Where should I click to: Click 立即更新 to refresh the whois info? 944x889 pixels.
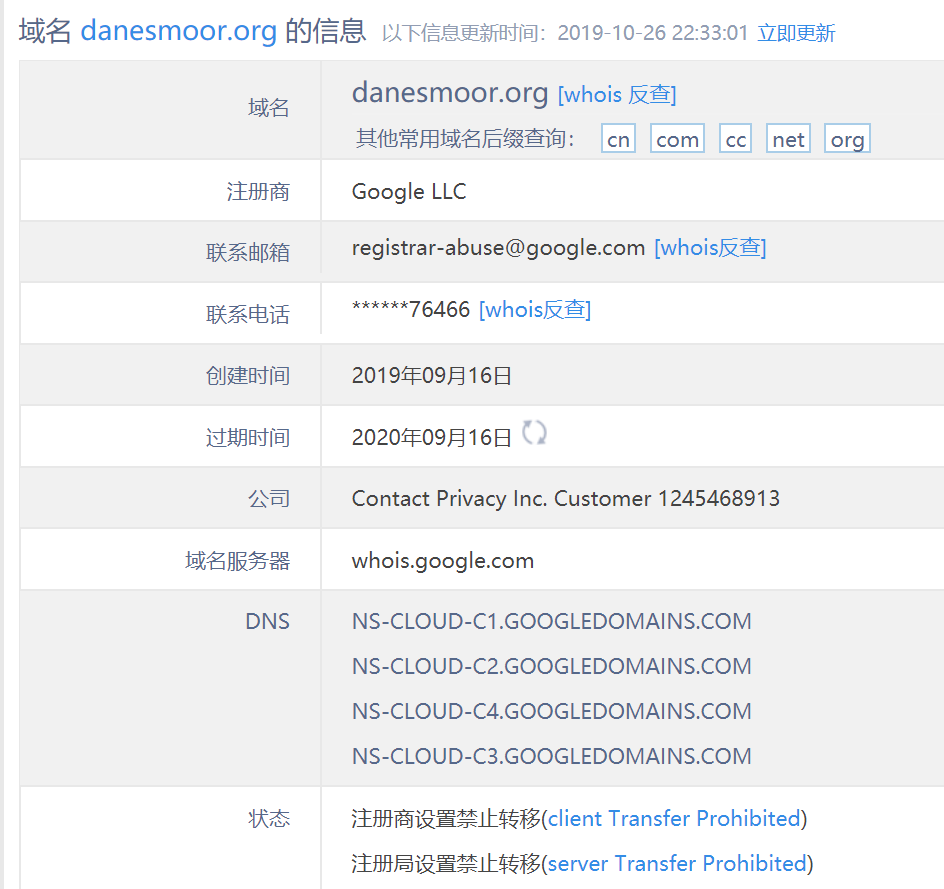(796, 33)
